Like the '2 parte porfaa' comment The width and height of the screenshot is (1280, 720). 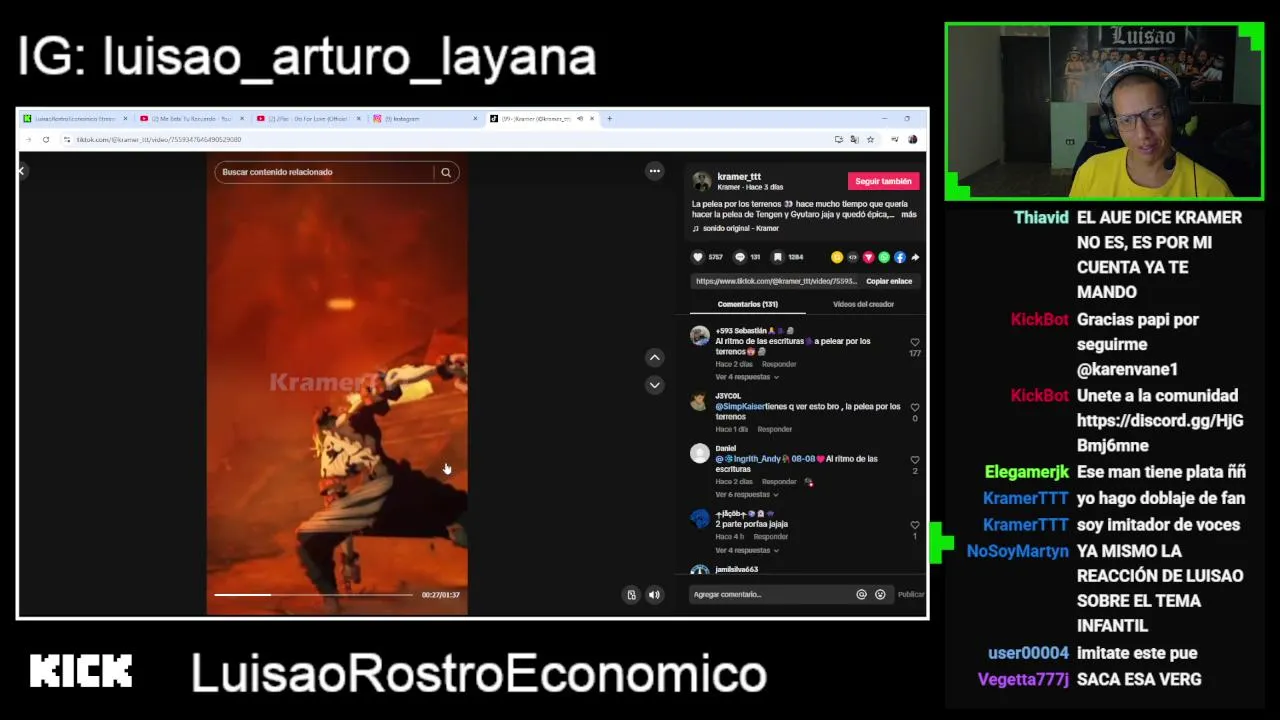click(914, 525)
